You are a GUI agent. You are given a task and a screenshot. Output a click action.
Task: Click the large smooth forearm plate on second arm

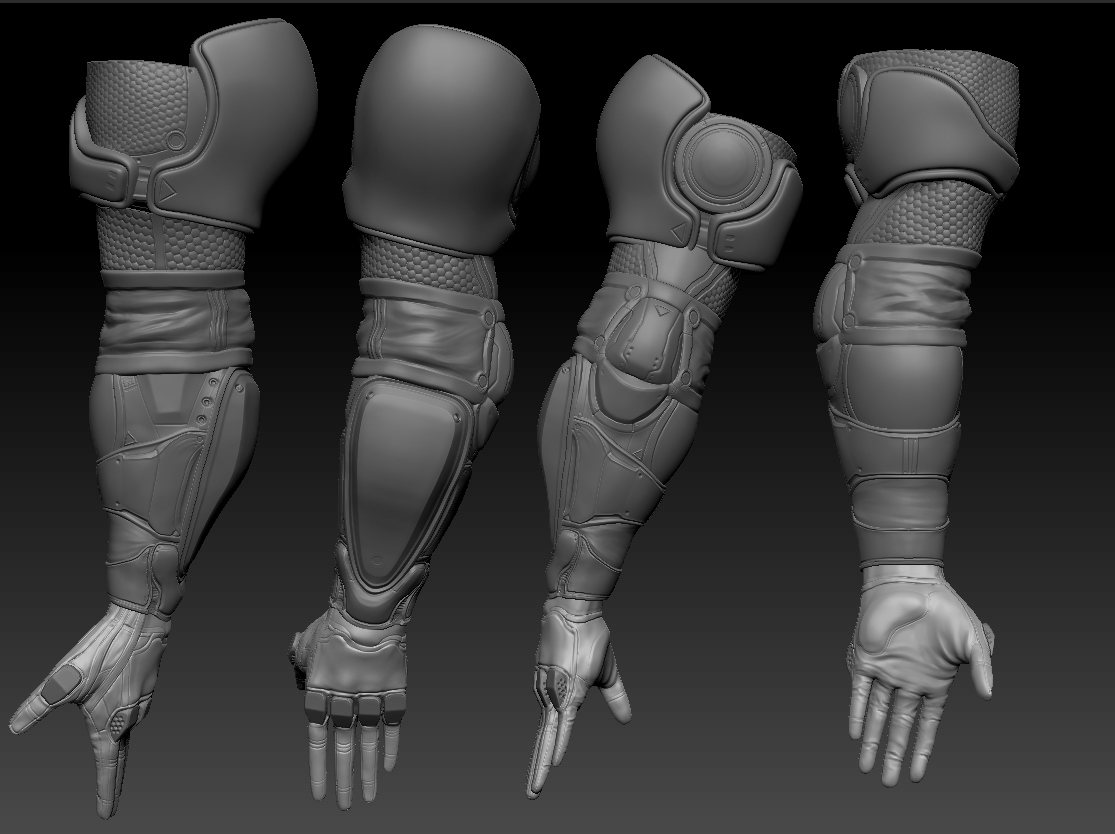coord(404,487)
